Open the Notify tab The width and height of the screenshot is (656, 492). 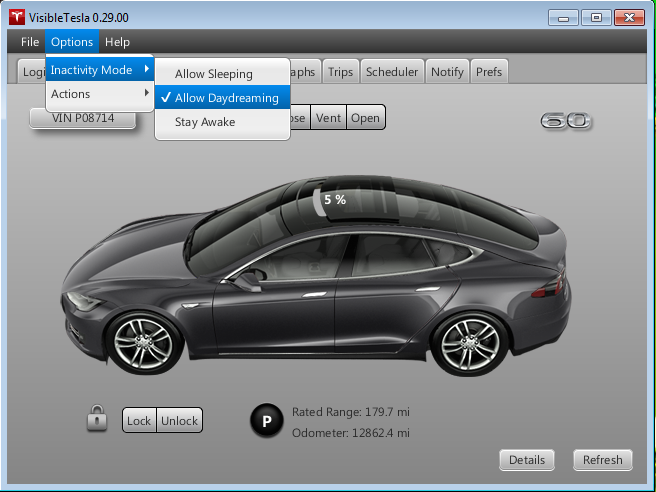(447, 72)
